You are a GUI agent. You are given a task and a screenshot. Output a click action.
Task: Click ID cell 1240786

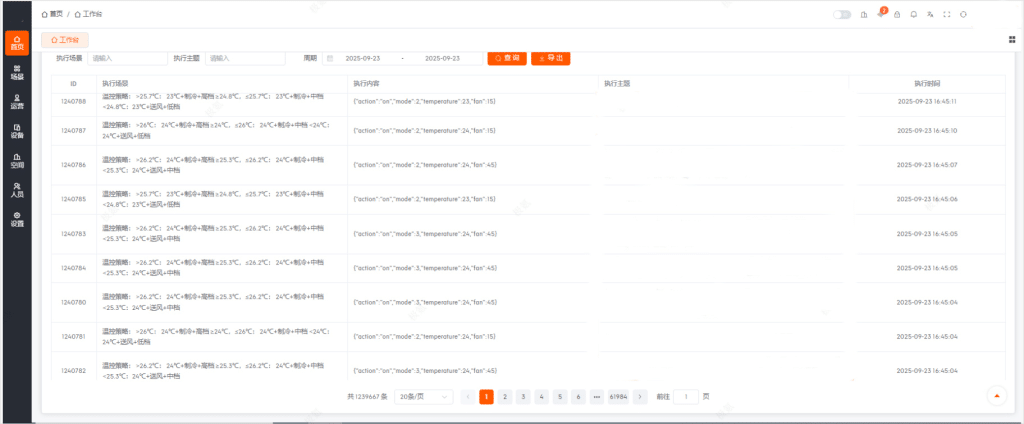click(74, 165)
